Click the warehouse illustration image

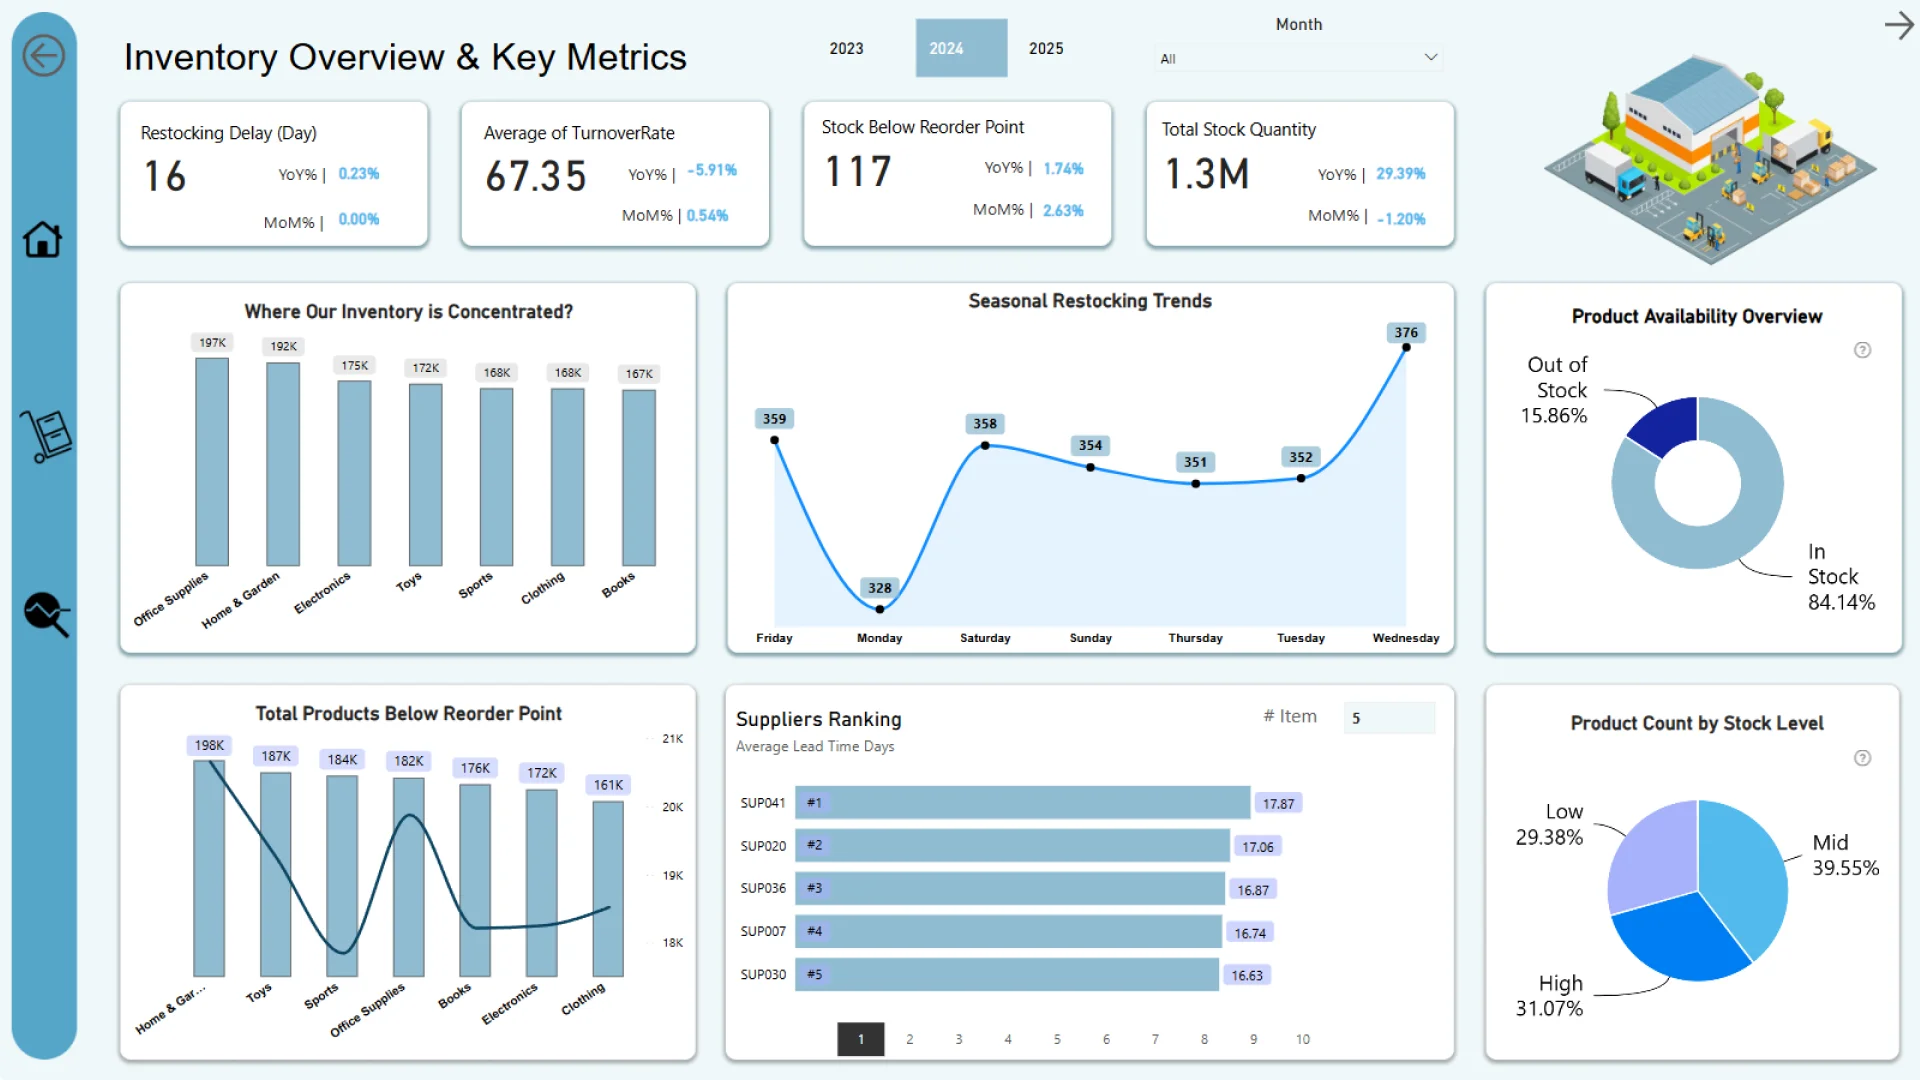tap(1709, 160)
